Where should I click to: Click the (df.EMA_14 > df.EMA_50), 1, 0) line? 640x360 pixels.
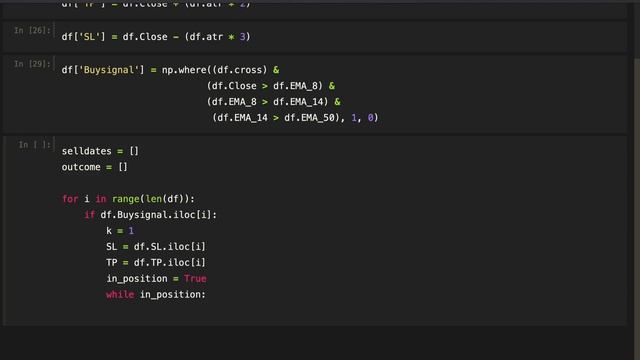[x=295, y=118]
